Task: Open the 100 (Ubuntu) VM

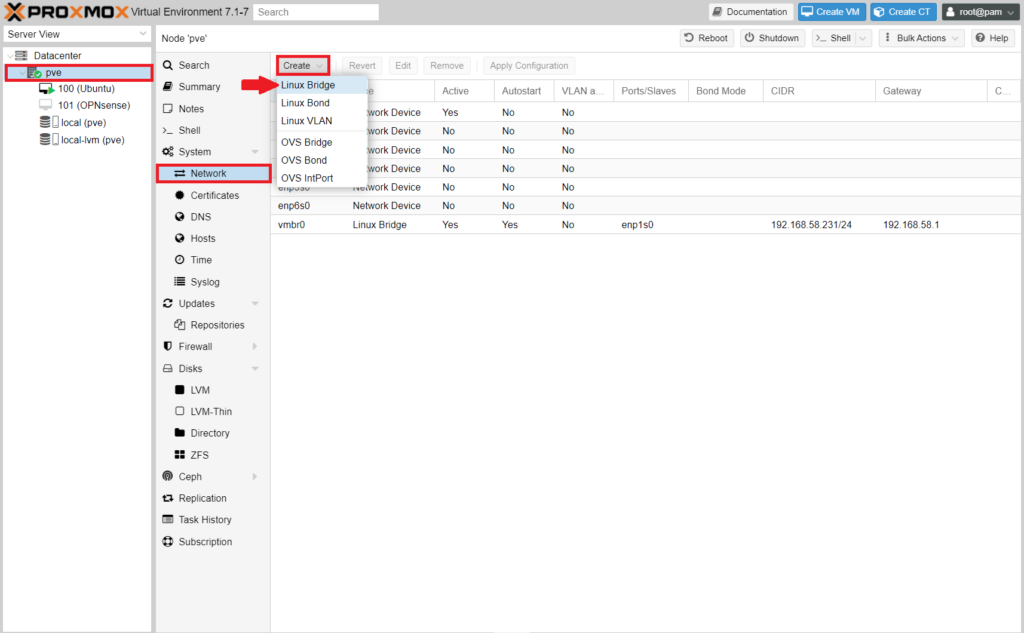Action: [86, 88]
